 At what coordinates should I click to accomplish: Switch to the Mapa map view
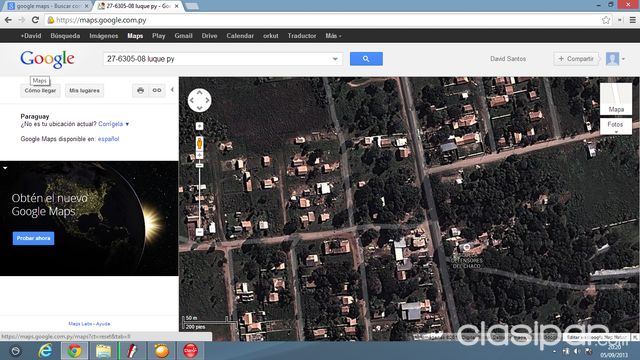click(616, 100)
